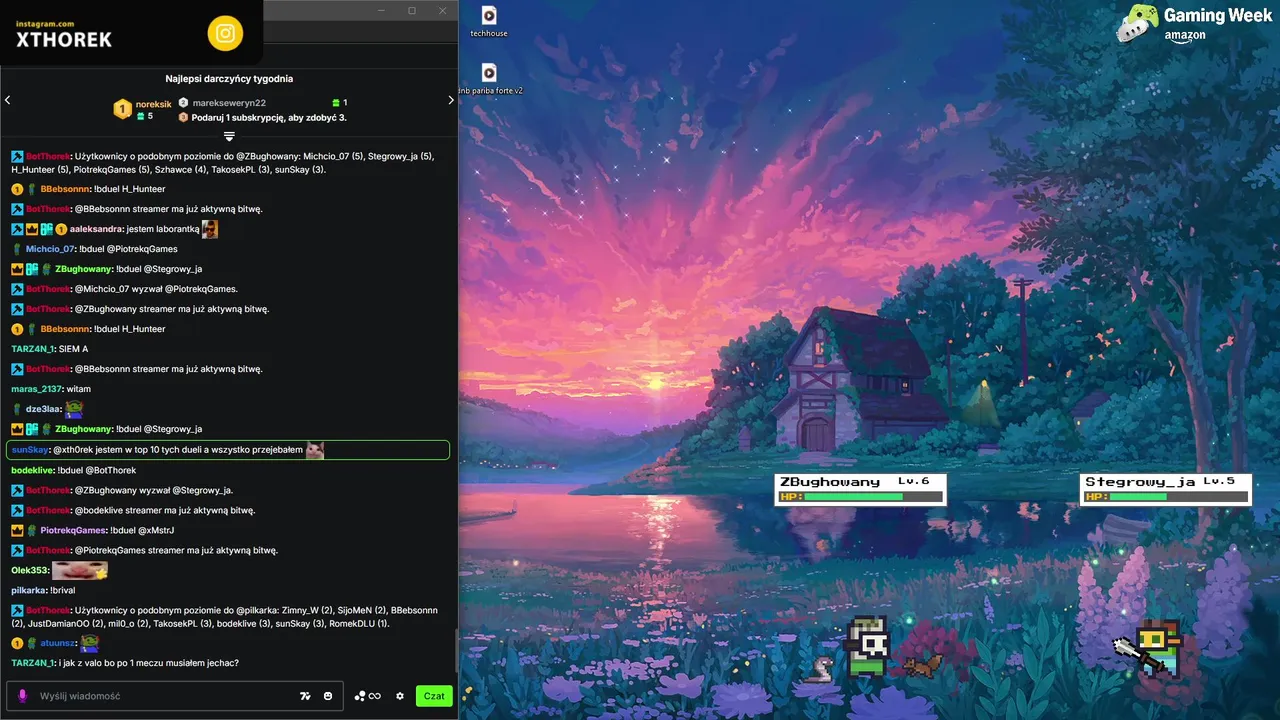Screen dimensions: 1280x720
Task: Send message with the green Czat button
Action: [434, 696]
